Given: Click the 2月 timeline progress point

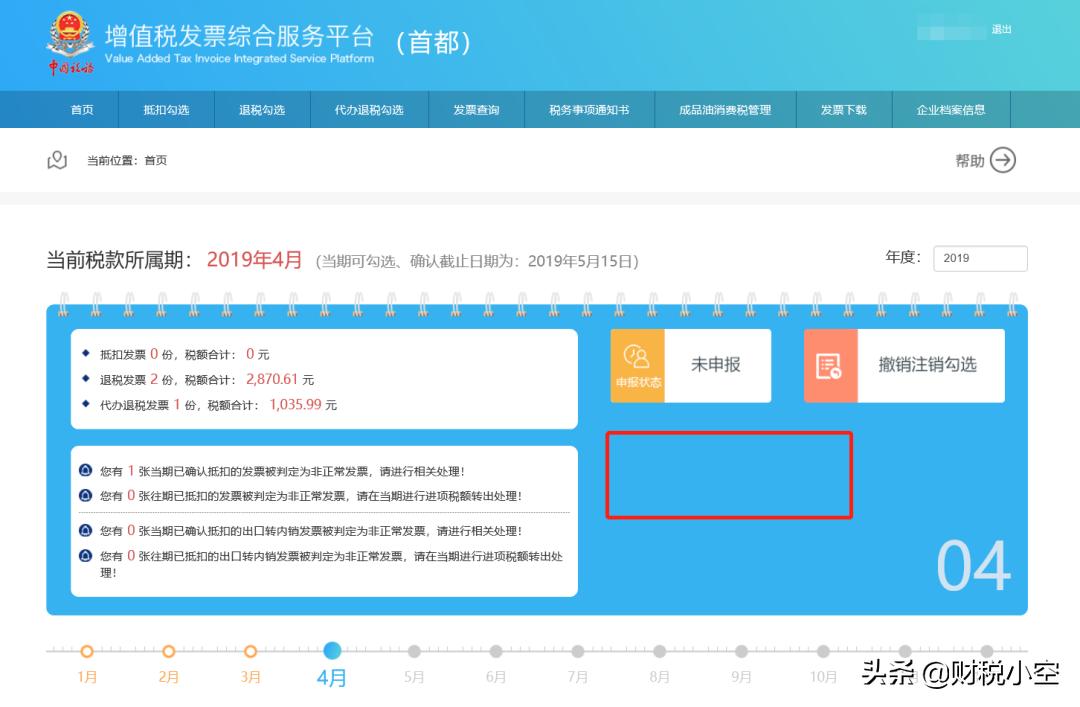Looking at the screenshot, I should coord(168,649).
